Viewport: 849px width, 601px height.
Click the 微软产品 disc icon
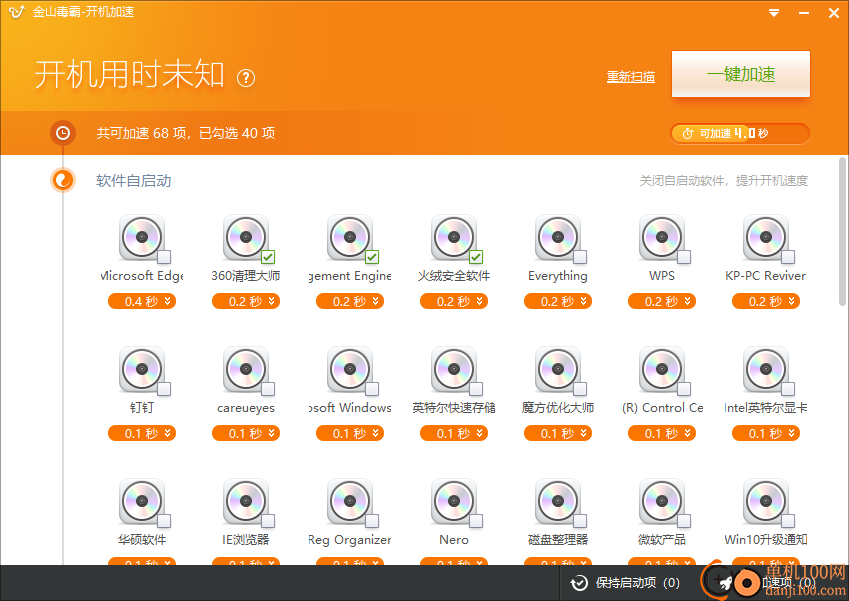tap(662, 501)
